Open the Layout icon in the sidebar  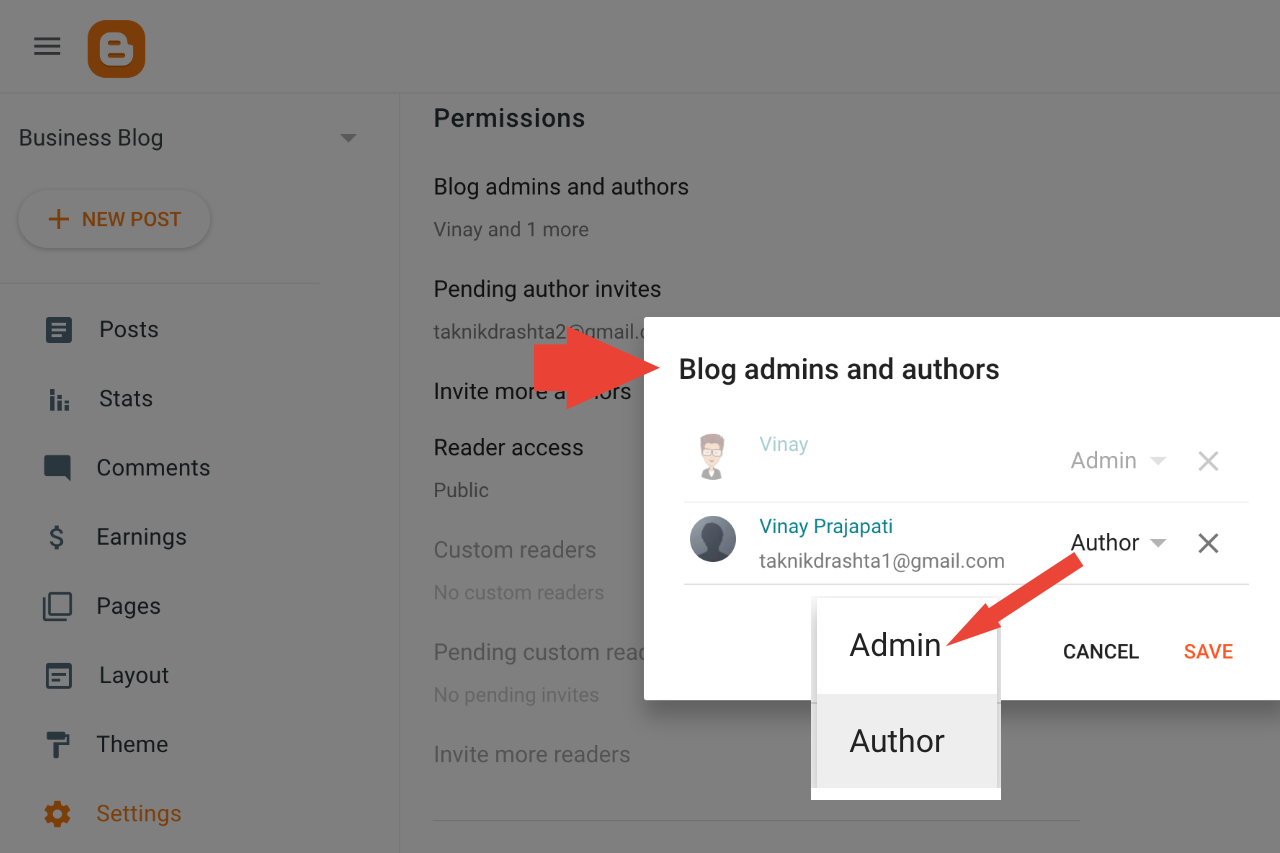59,676
